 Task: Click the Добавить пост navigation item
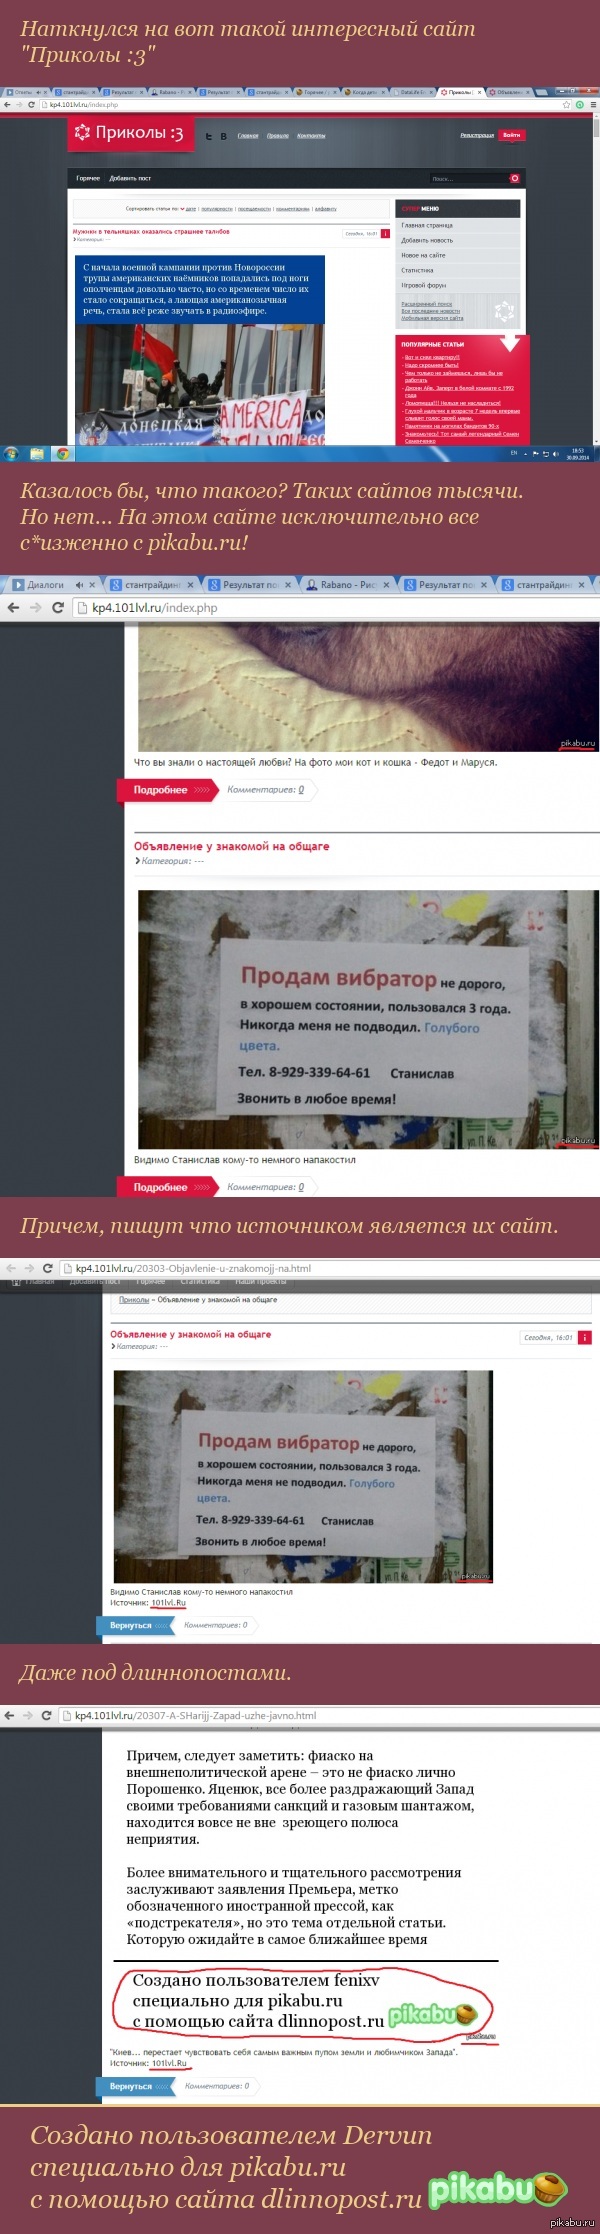click(130, 178)
